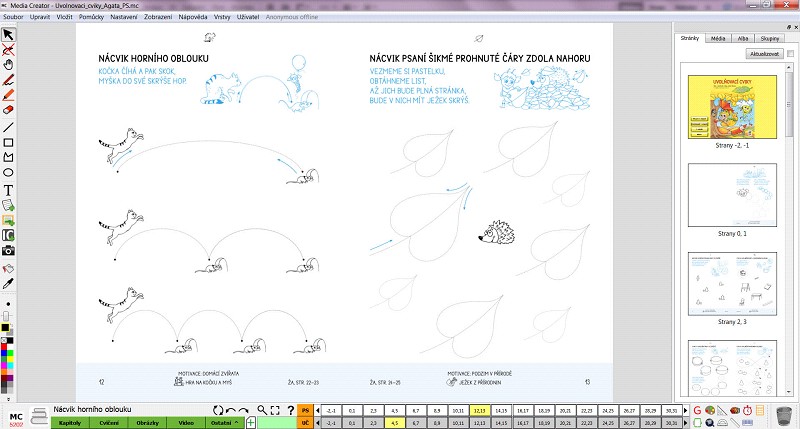This screenshot has width=800, height=429.
Task: Expand the Ostatní menu caret
Action: pyautogui.click(x=236, y=422)
